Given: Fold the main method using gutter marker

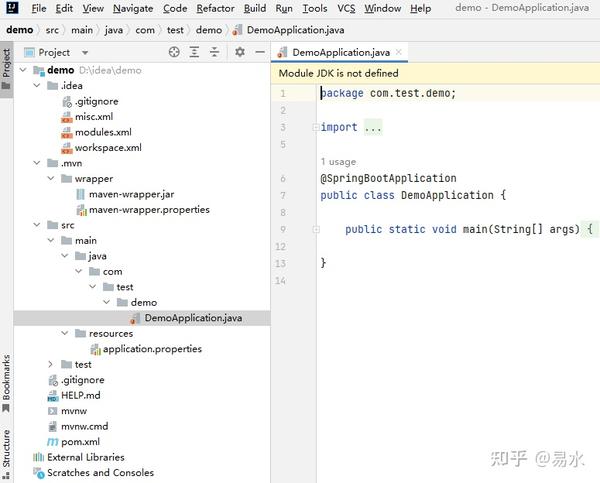Looking at the screenshot, I should pos(315,229).
